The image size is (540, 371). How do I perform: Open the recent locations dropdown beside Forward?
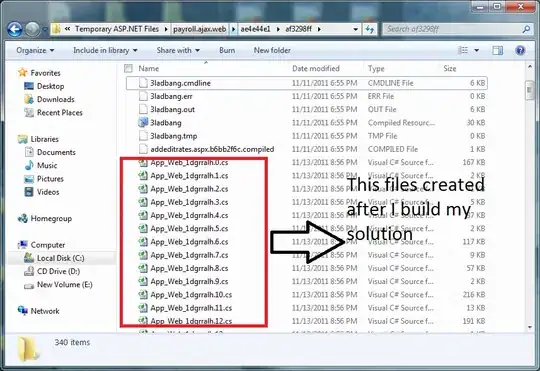[x=45, y=30]
